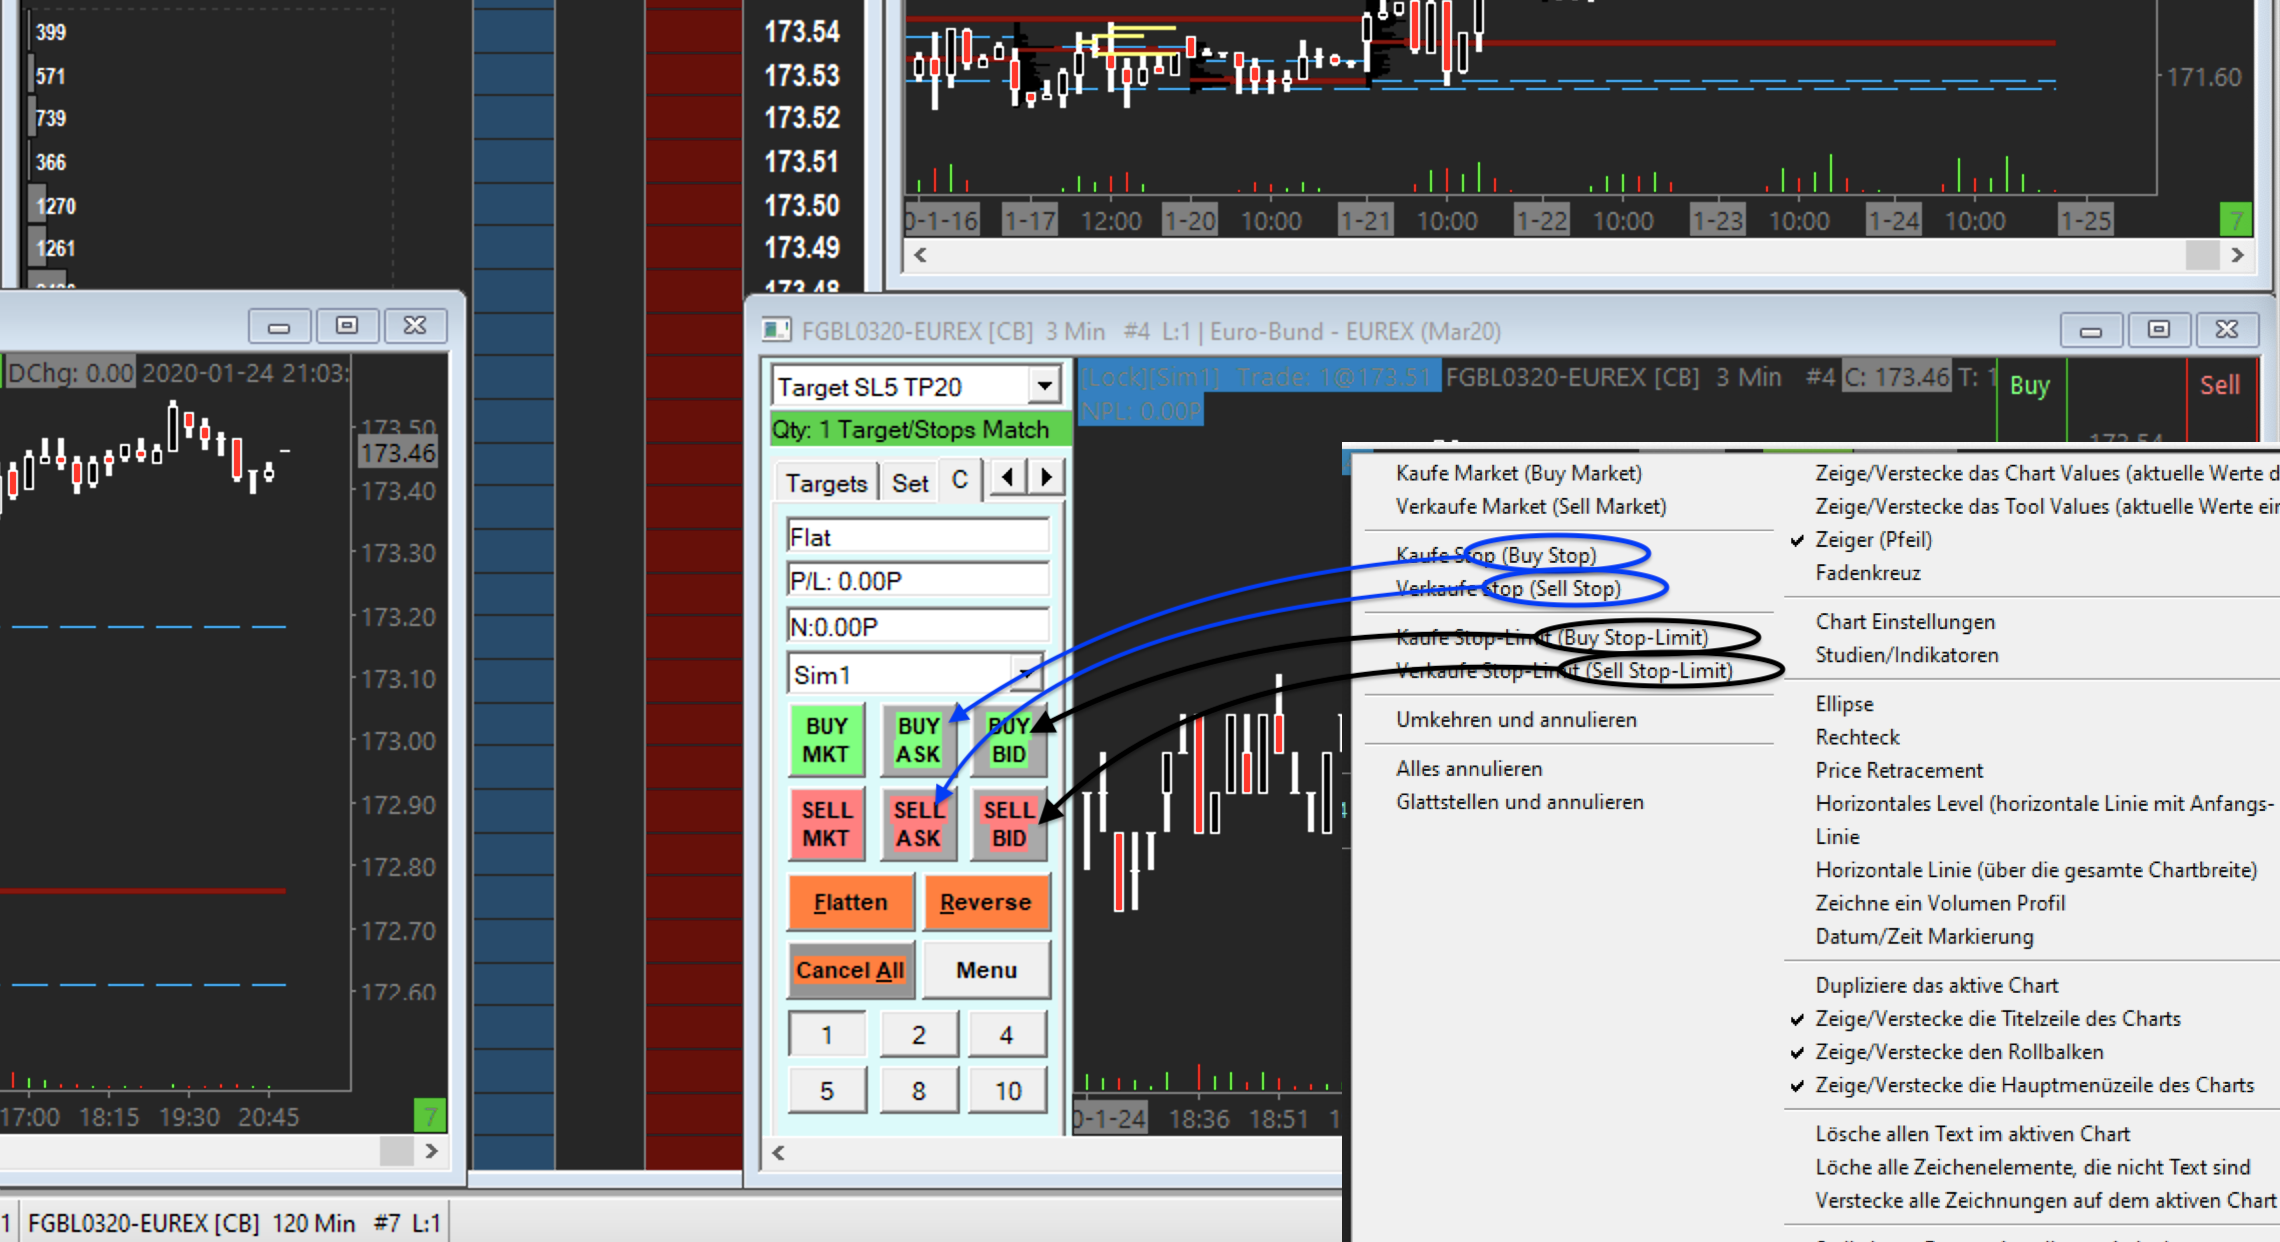Screen dimensions: 2280x1242
Task: Toggle Zeiger (Pfeil) checked option
Action: [x=1873, y=540]
